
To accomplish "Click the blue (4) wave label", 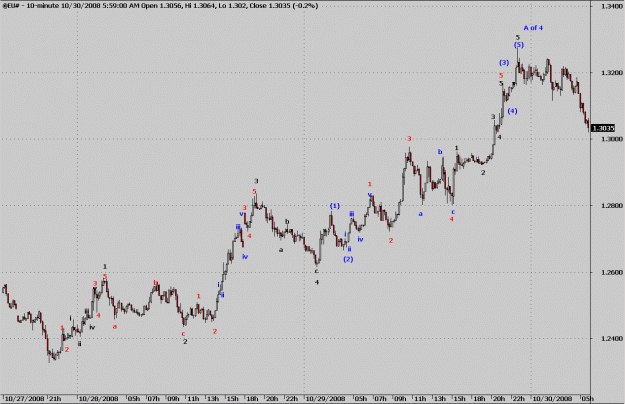I will (512, 111).
